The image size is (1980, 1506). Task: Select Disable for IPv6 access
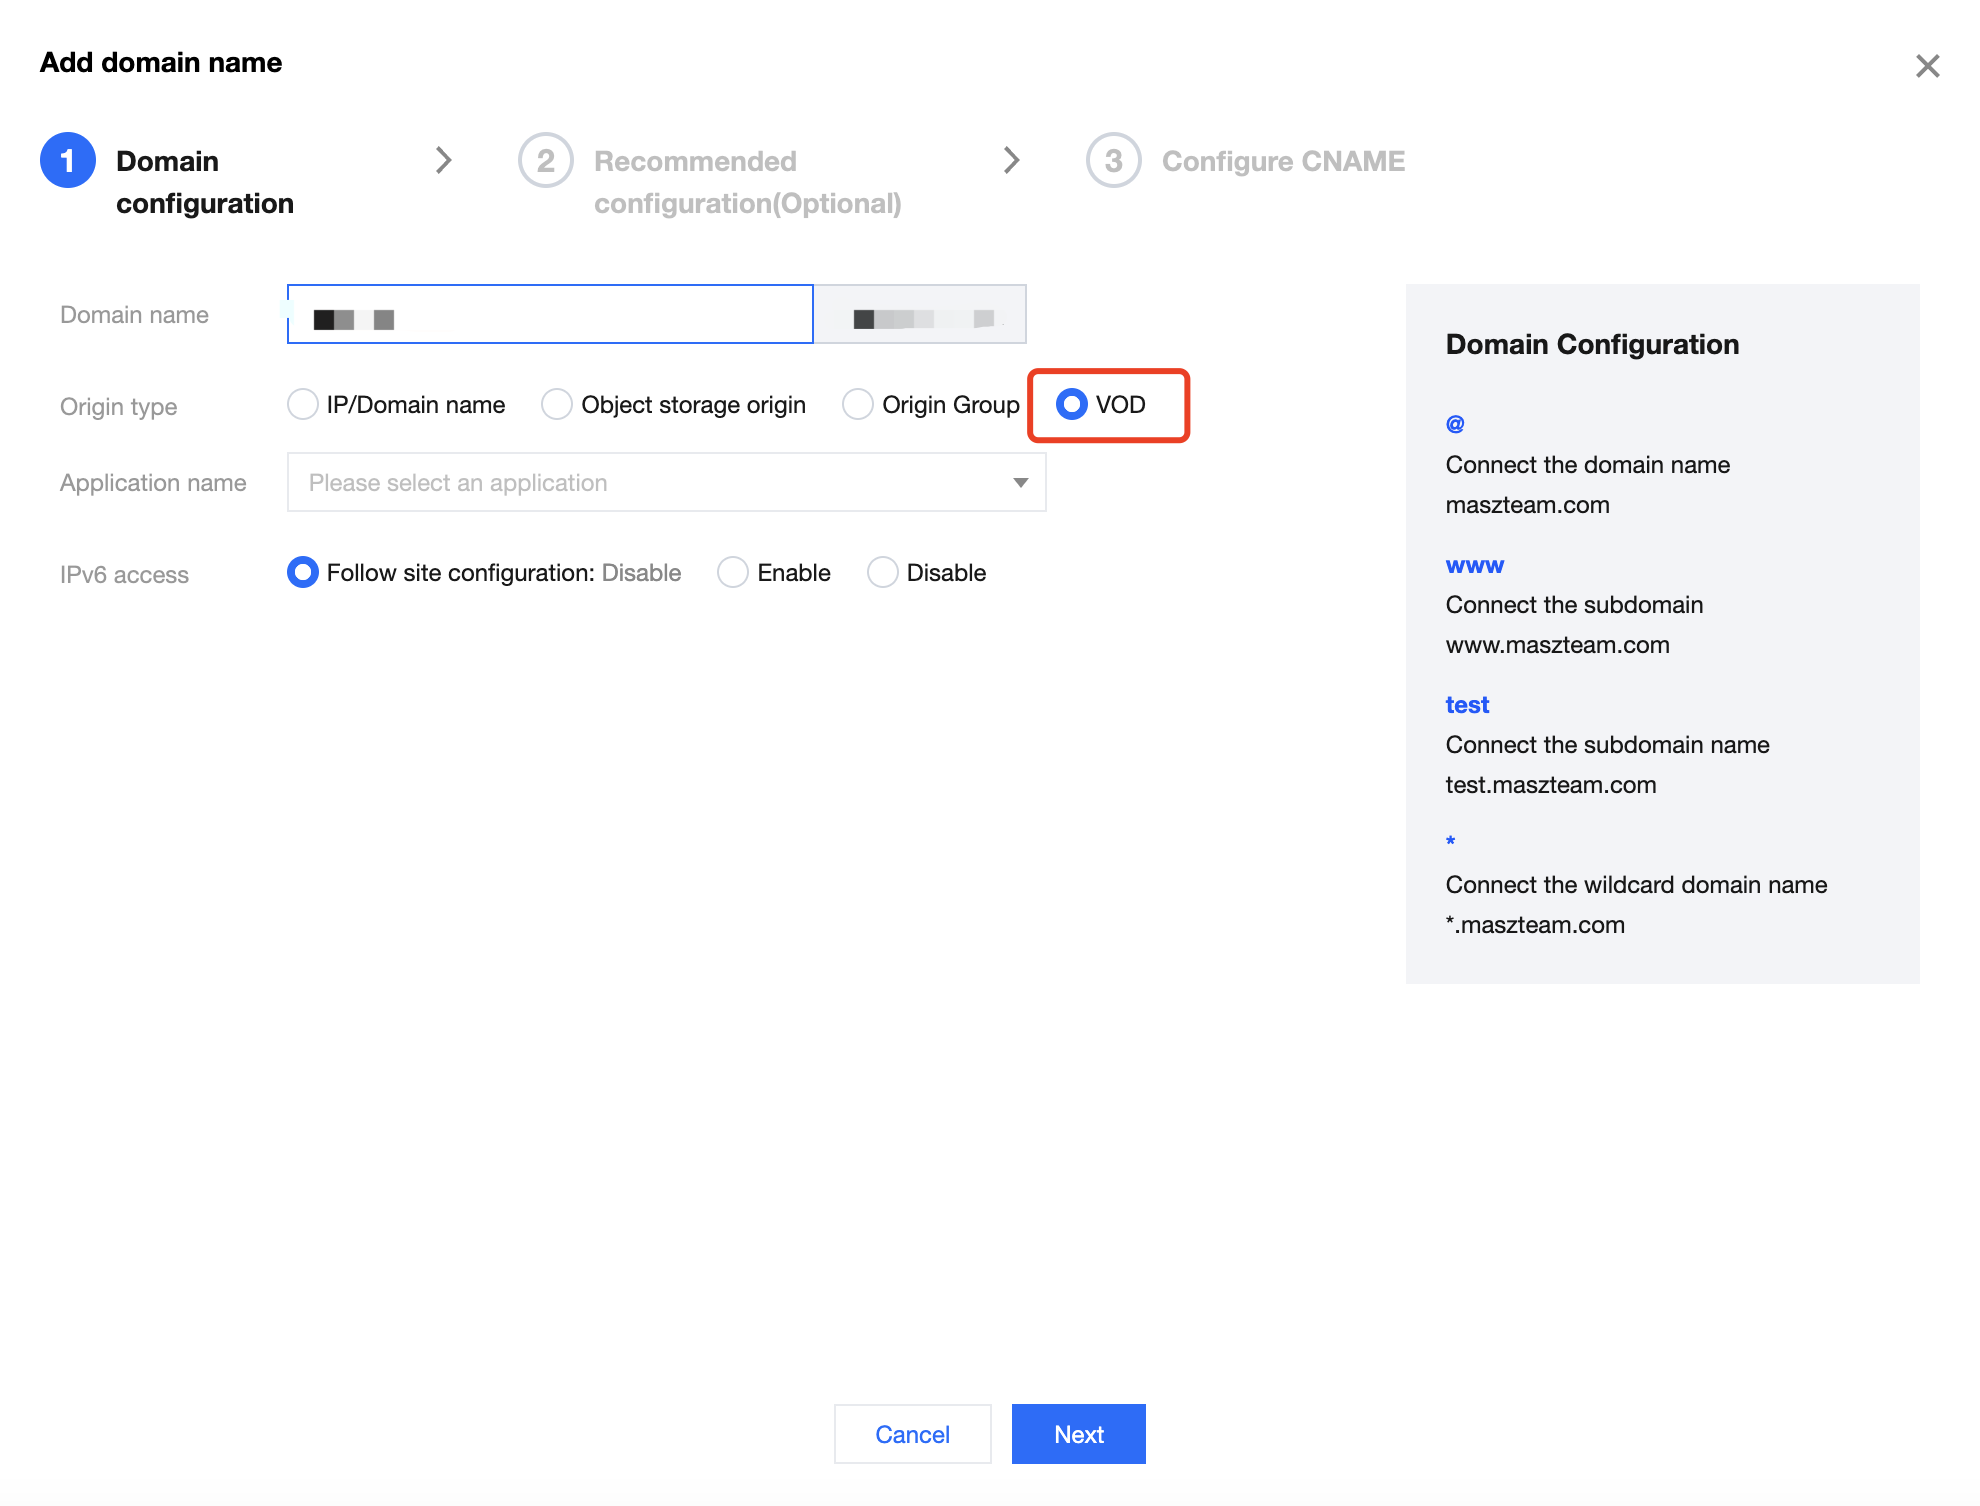[x=882, y=572]
